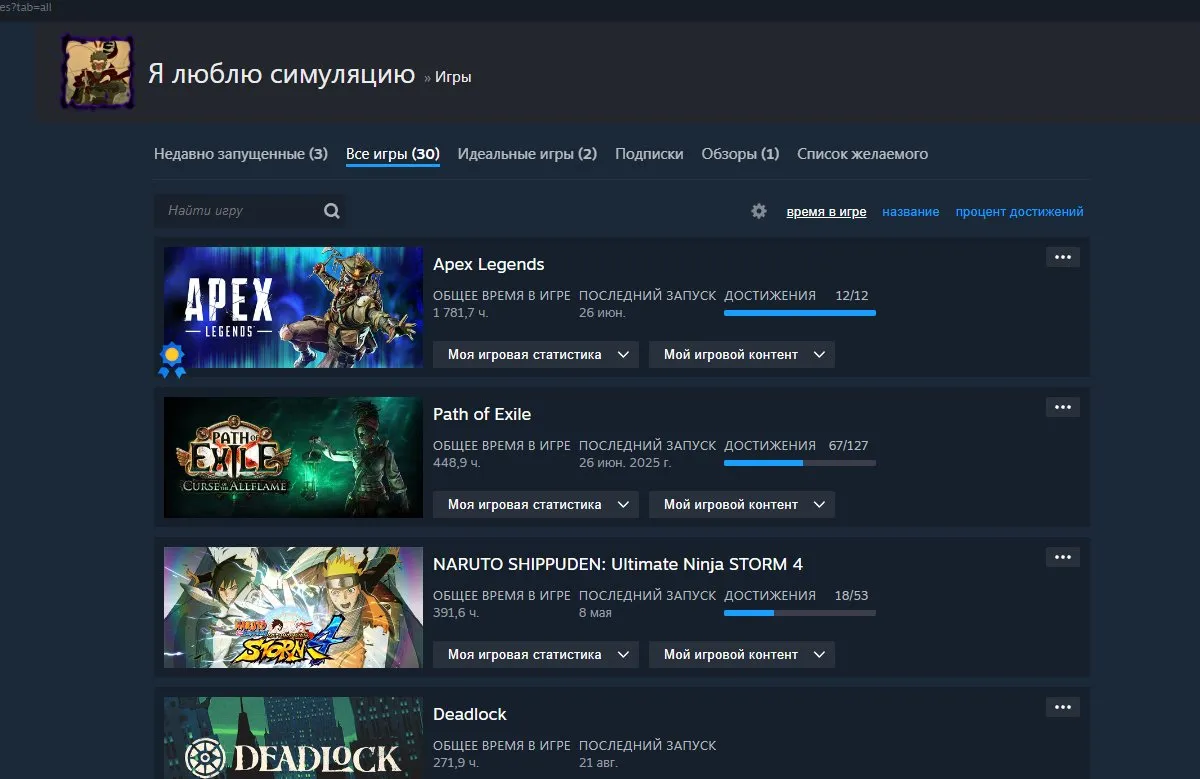Click the search magnifier icon

tap(332, 211)
